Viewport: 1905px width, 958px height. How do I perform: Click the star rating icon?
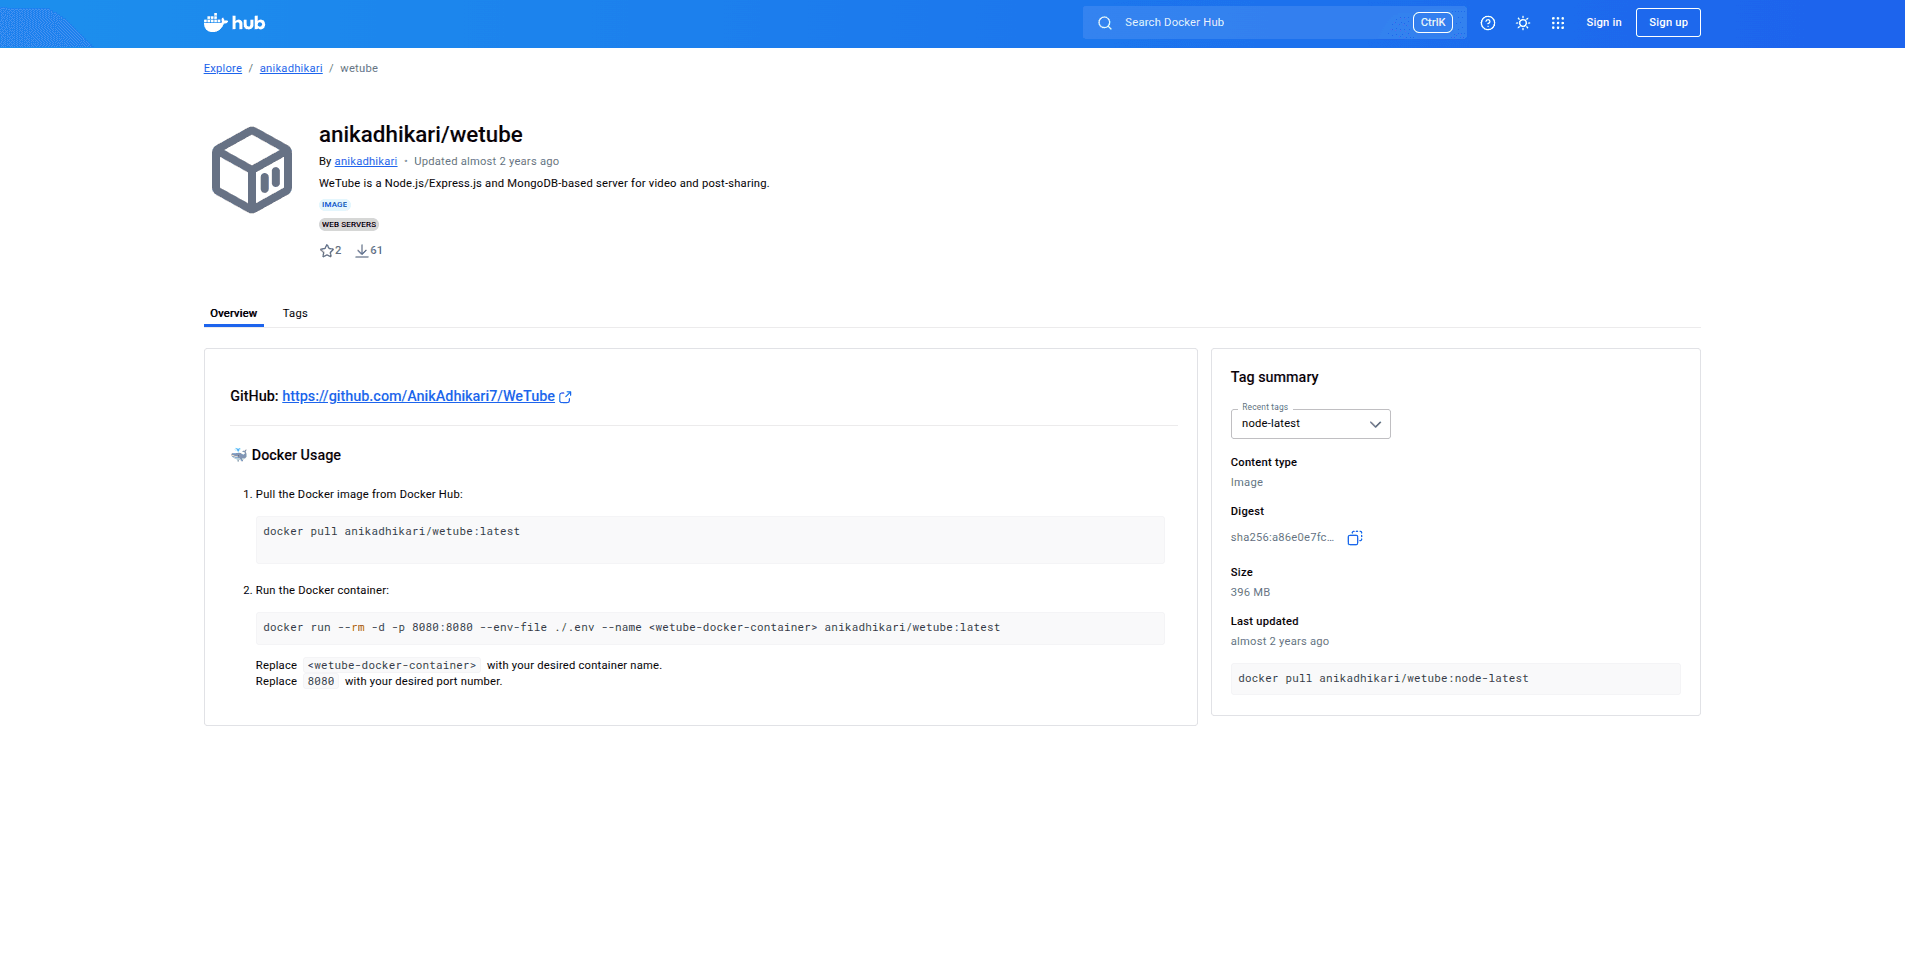tap(327, 251)
